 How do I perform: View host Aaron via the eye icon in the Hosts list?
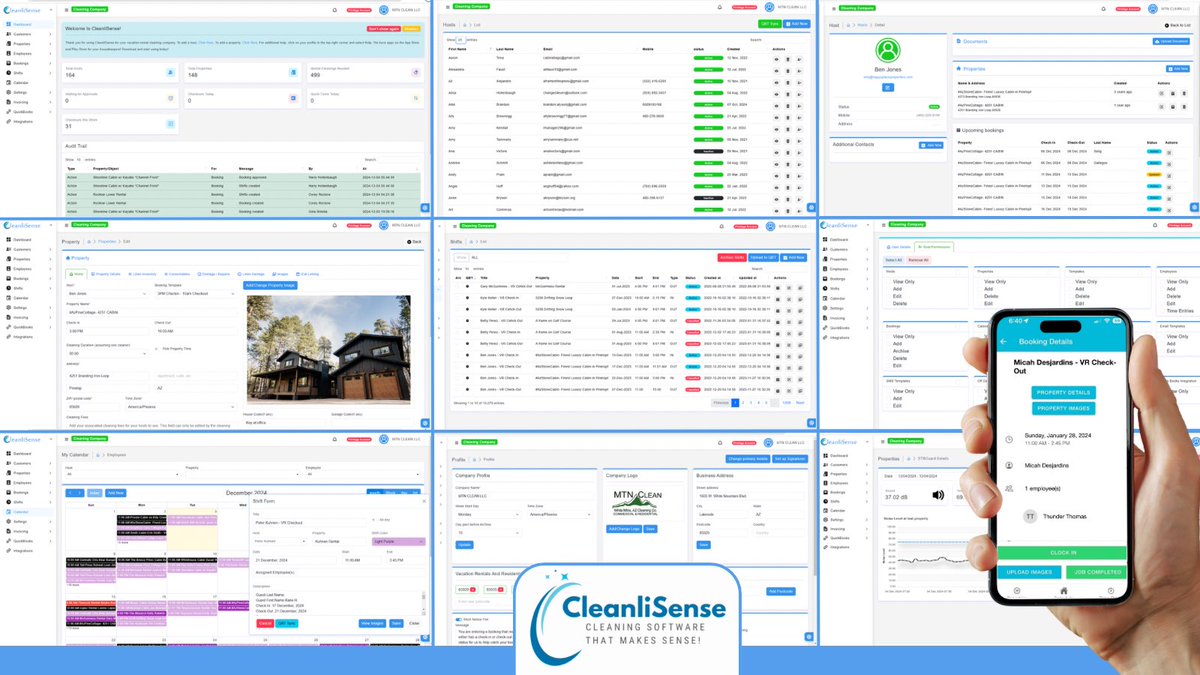point(776,59)
